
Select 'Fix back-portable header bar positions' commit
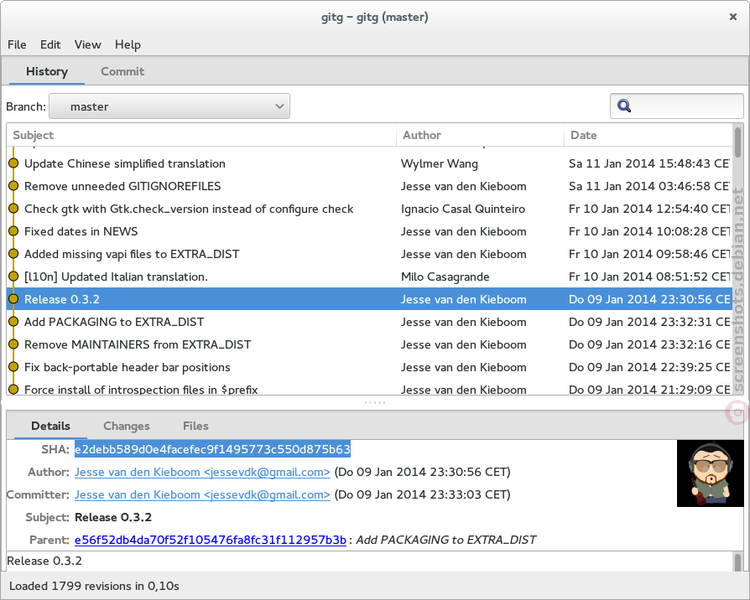point(369,367)
